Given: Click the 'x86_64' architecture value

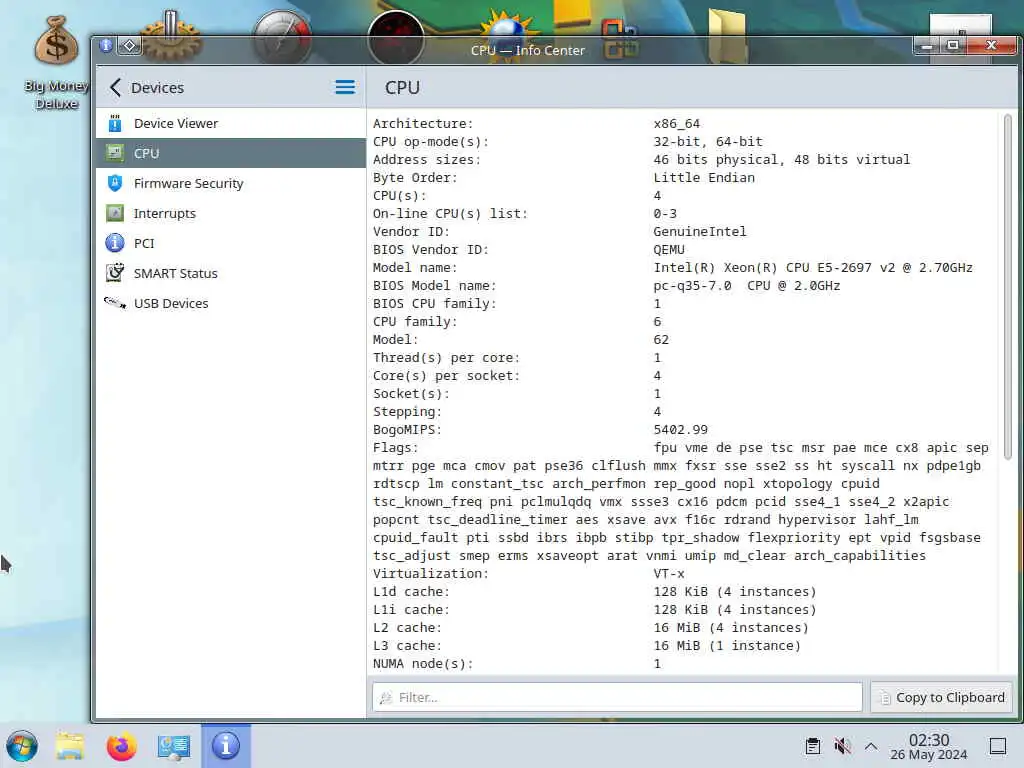Looking at the screenshot, I should click(x=677, y=123).
